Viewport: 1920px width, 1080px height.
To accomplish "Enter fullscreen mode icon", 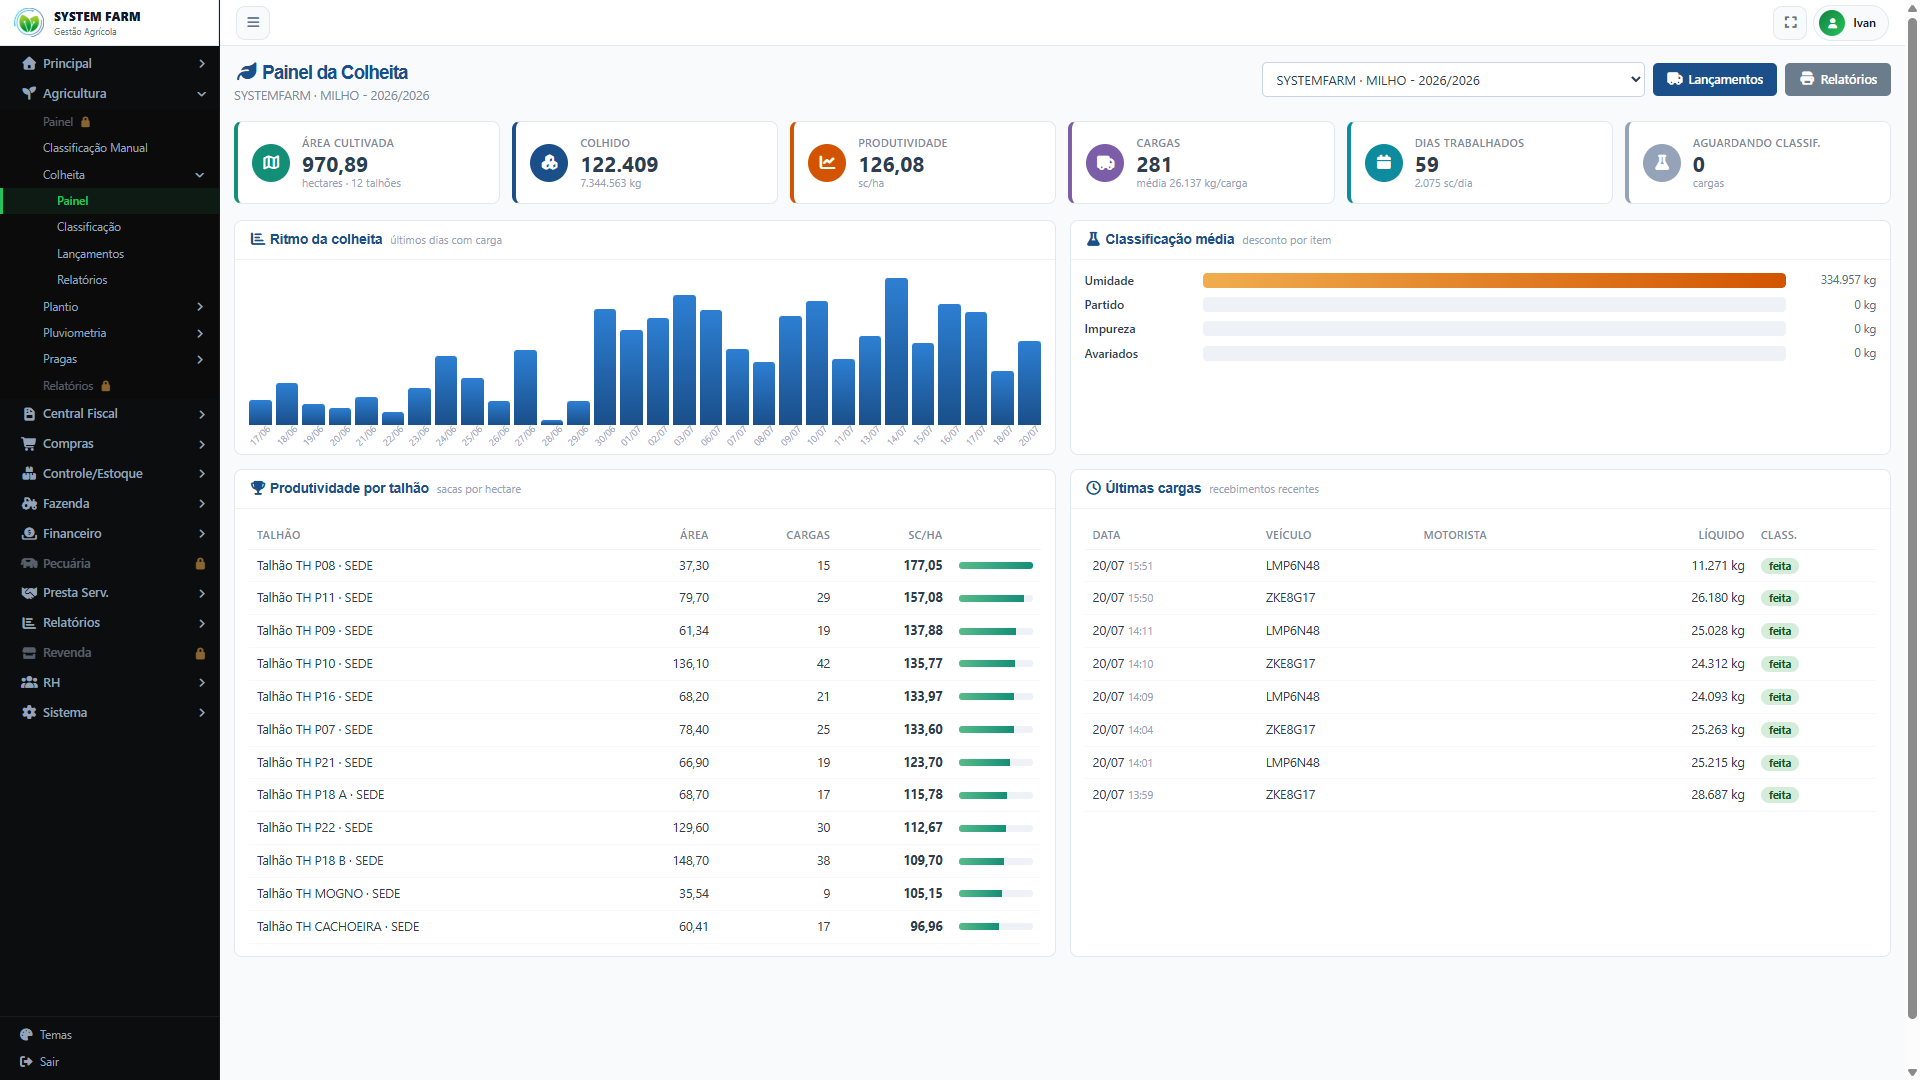I will pos(1790,22).
